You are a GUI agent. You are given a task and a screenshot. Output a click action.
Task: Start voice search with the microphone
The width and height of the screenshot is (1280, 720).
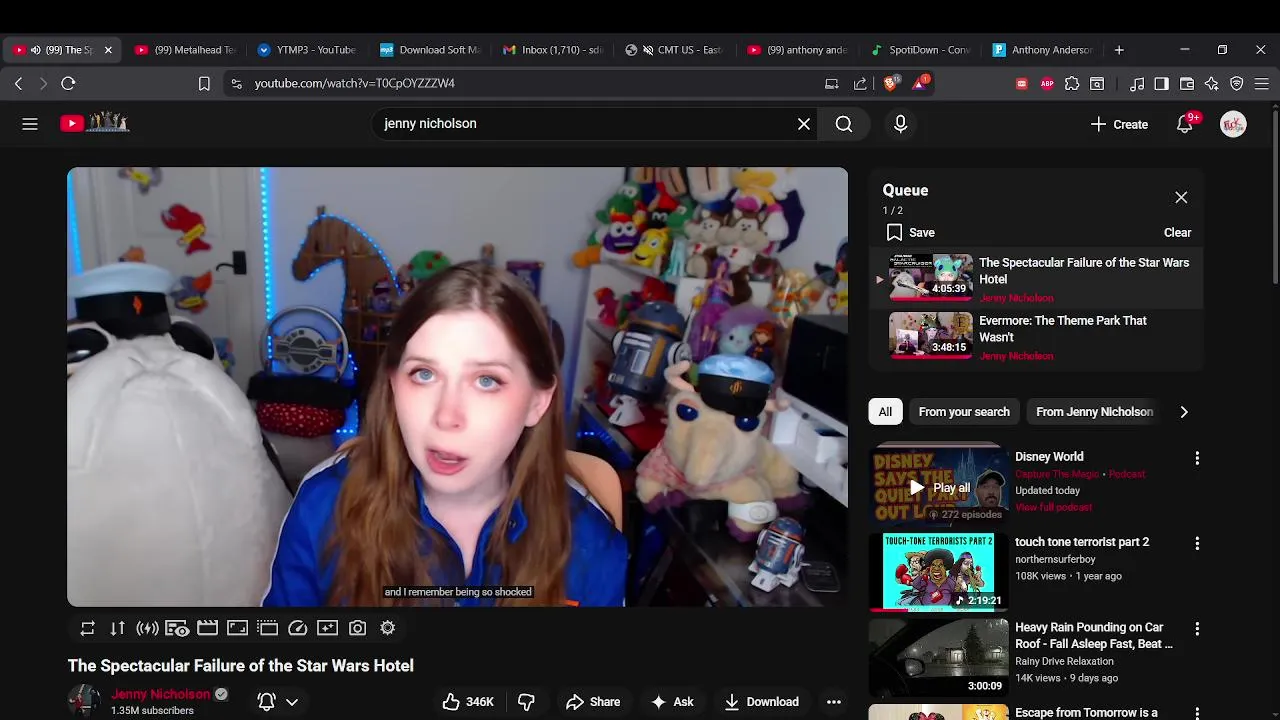900,124
